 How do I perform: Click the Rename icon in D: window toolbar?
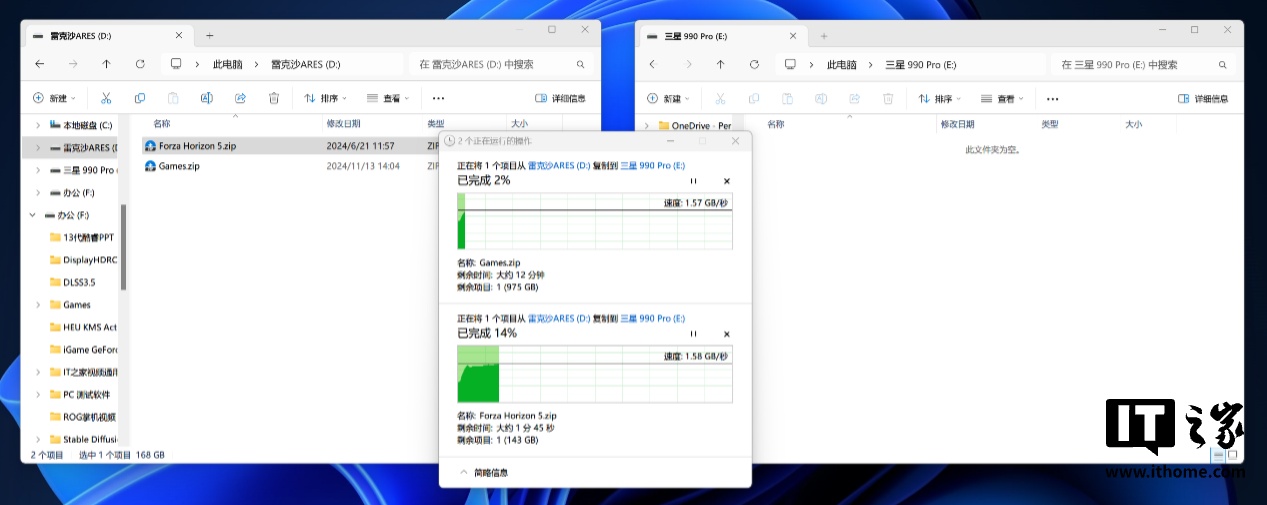207,98
